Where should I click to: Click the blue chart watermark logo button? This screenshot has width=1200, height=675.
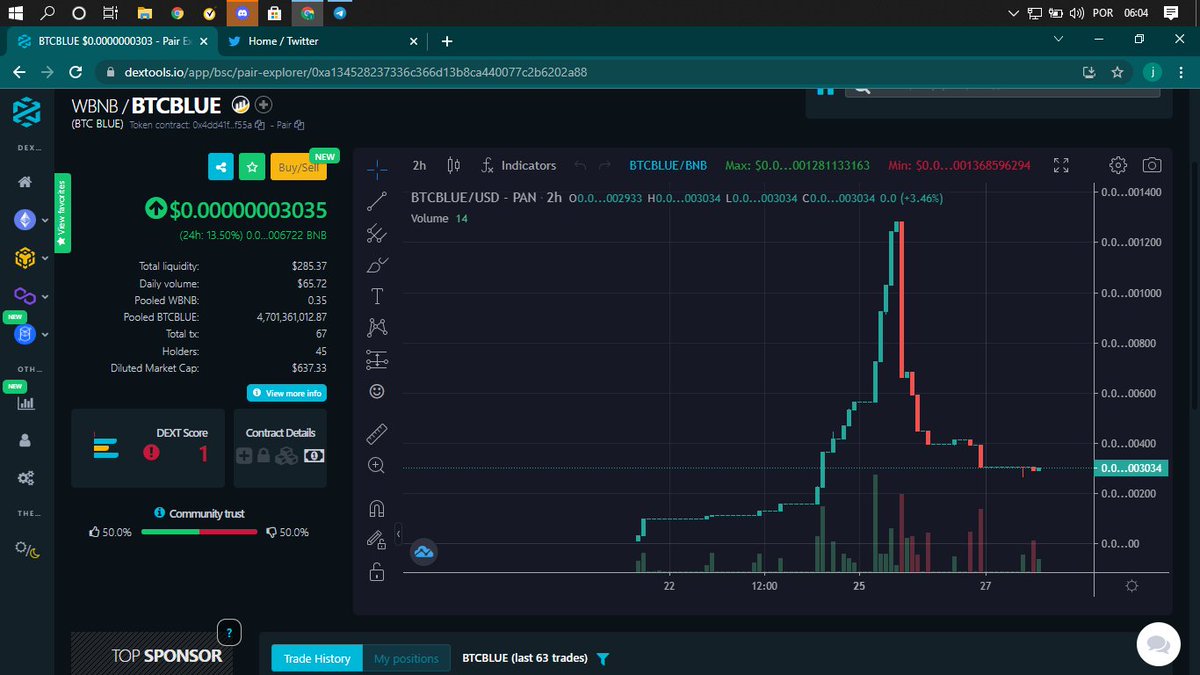(423, 551)
